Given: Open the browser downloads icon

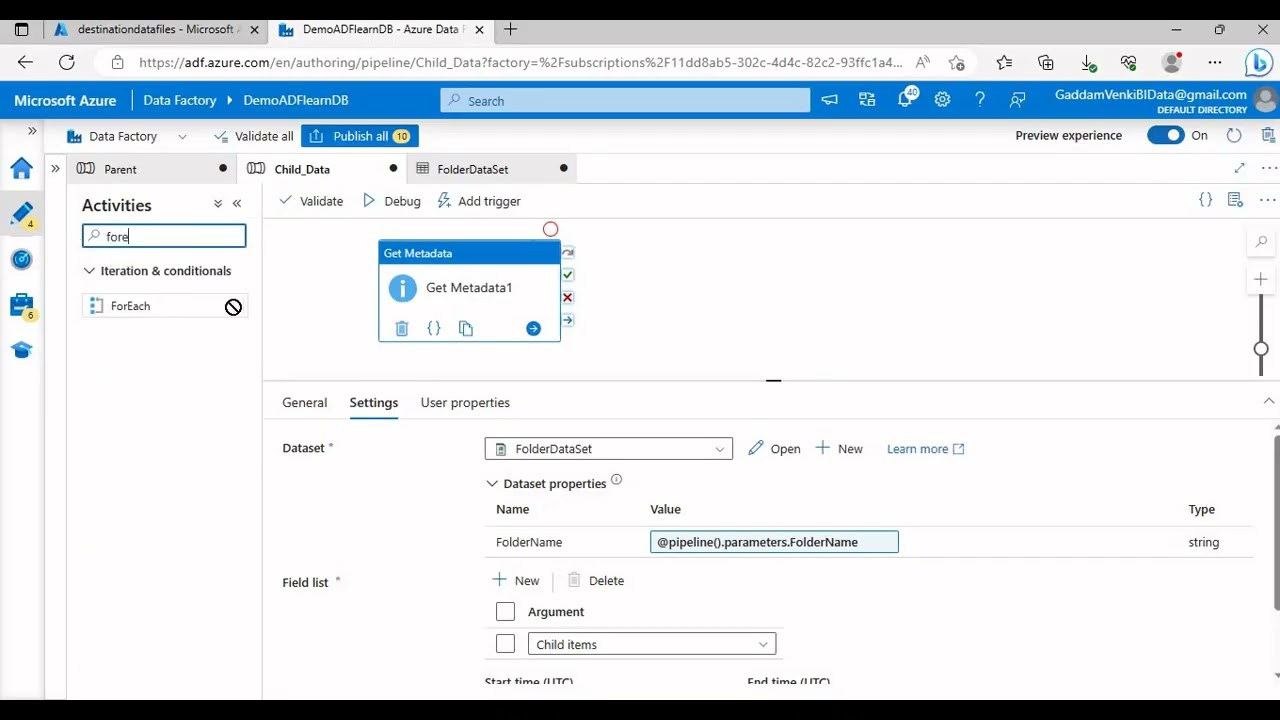Looking at the screenshot, I should (1088, 62).
